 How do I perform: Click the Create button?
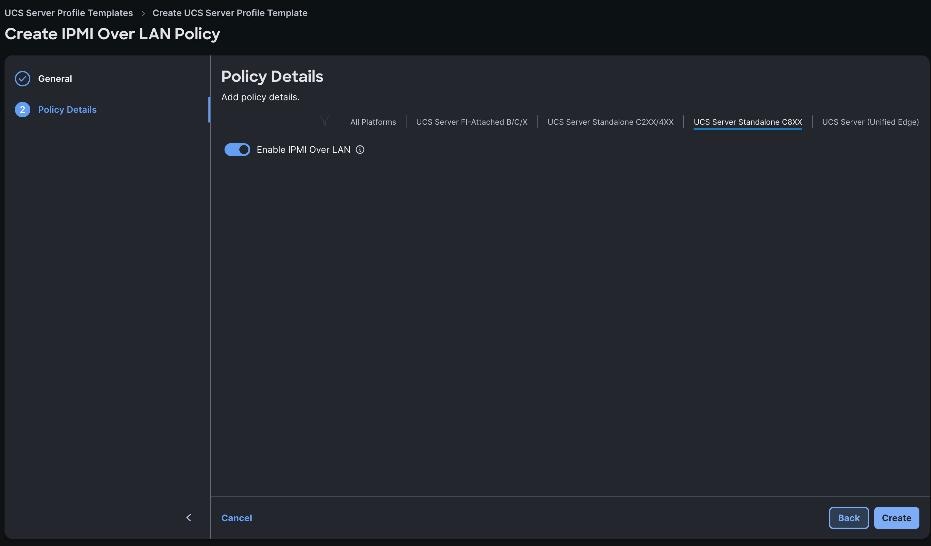896,518
